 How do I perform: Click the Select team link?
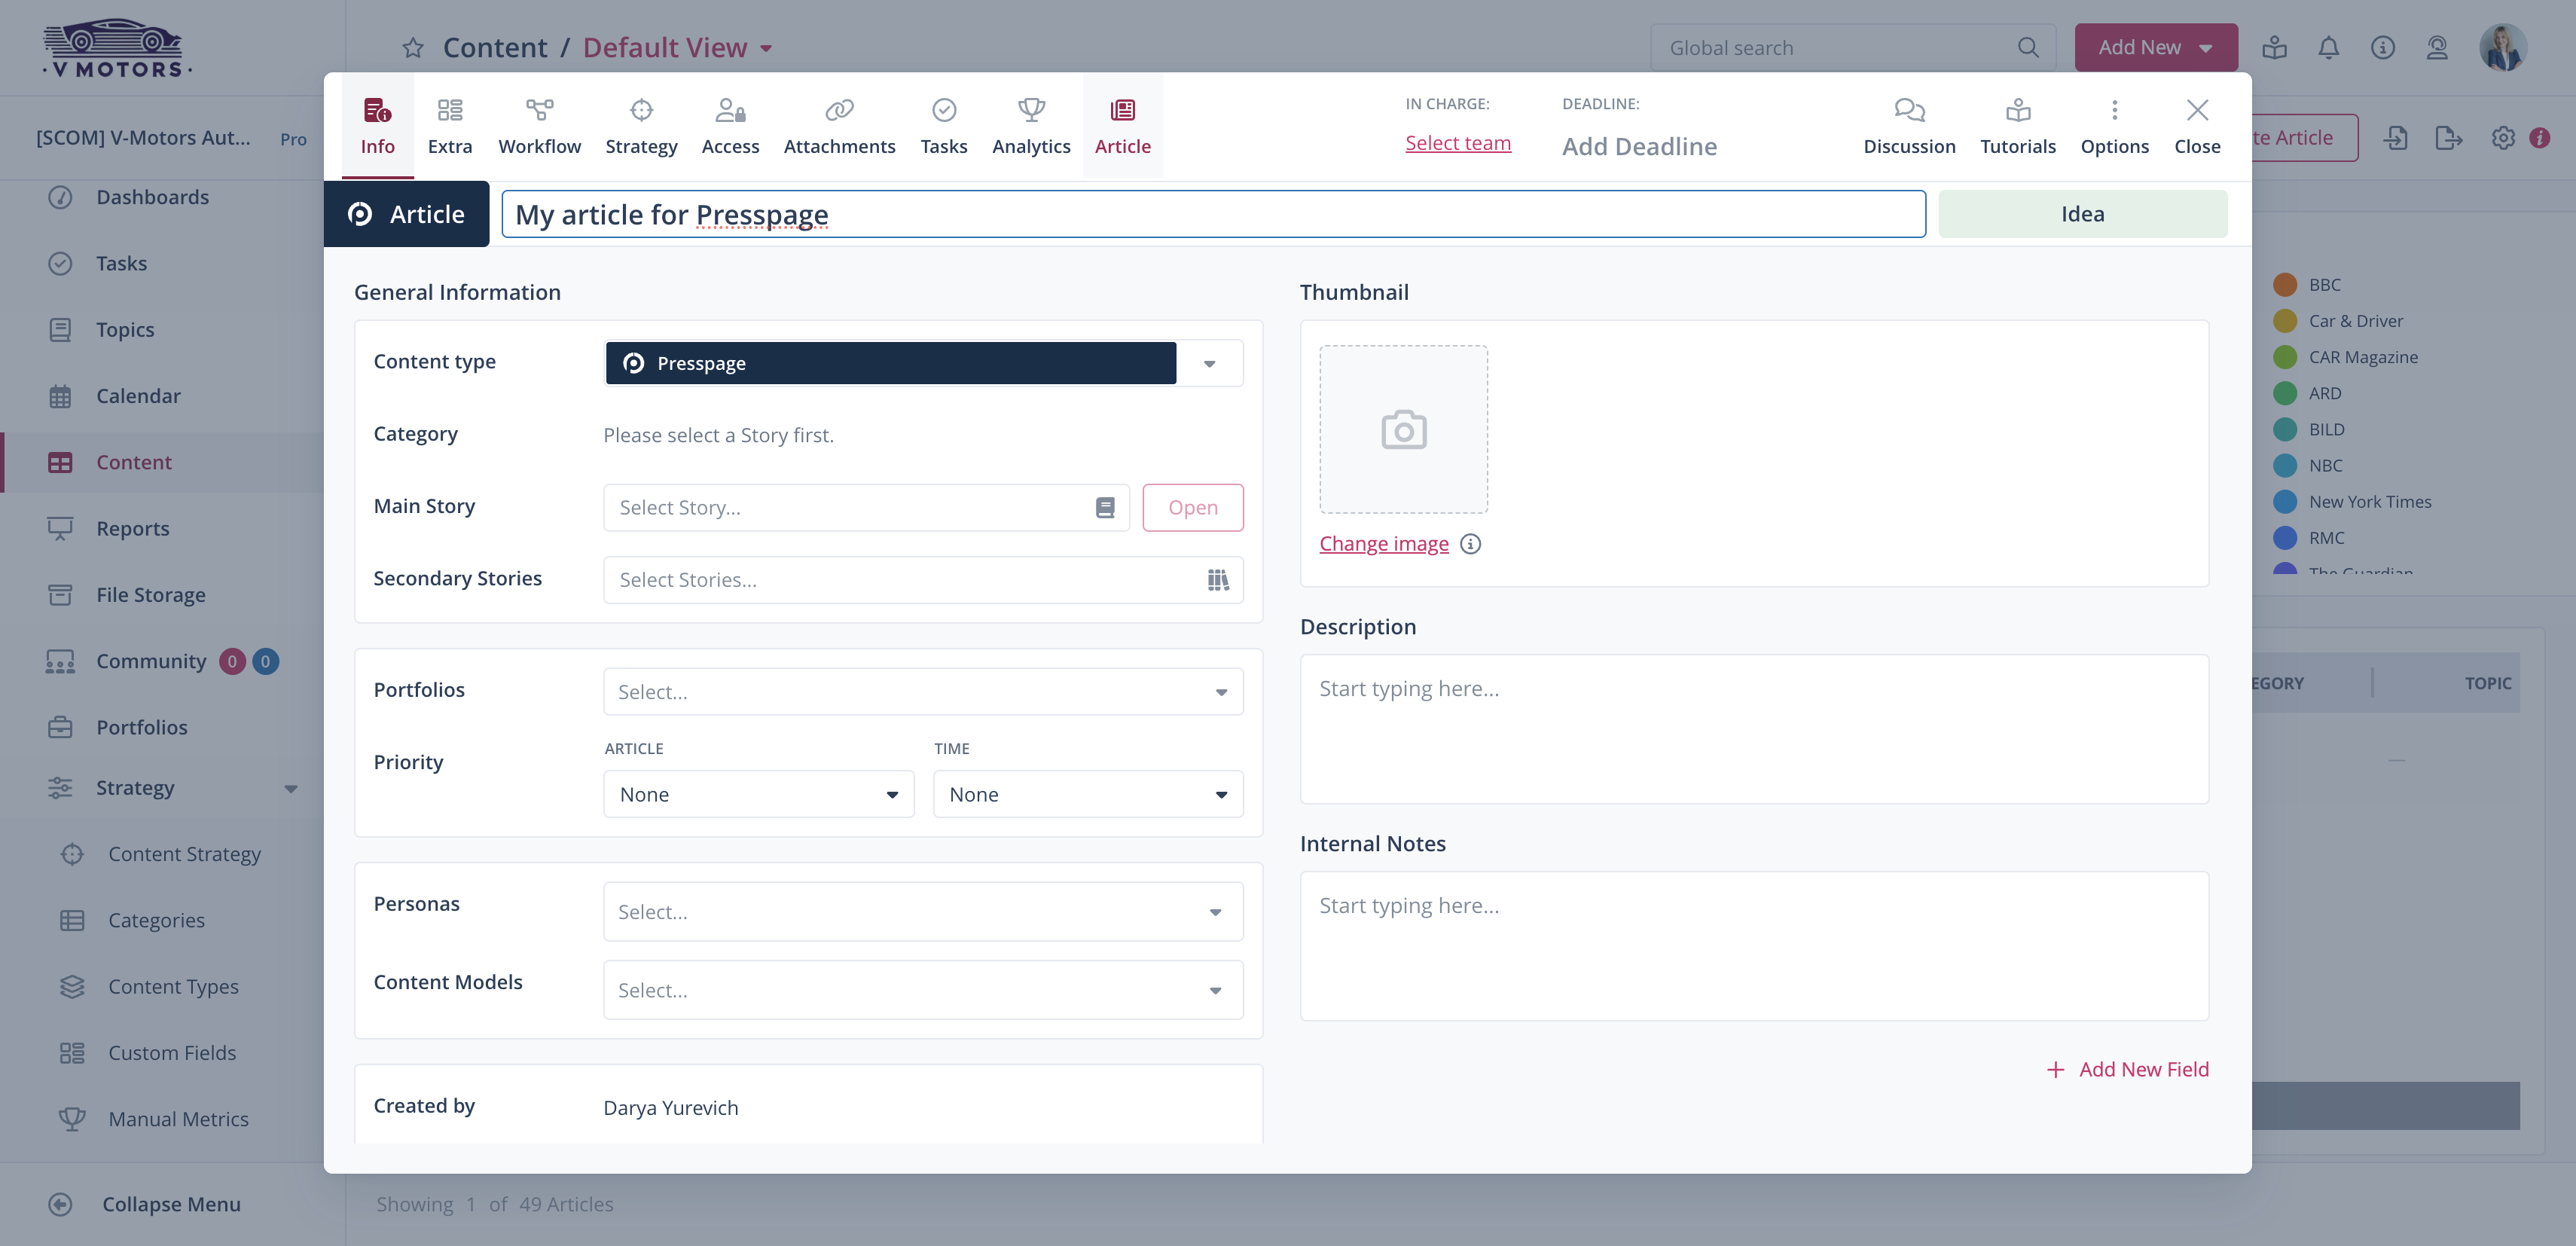pyautogui.click(x=1457, y=143)
